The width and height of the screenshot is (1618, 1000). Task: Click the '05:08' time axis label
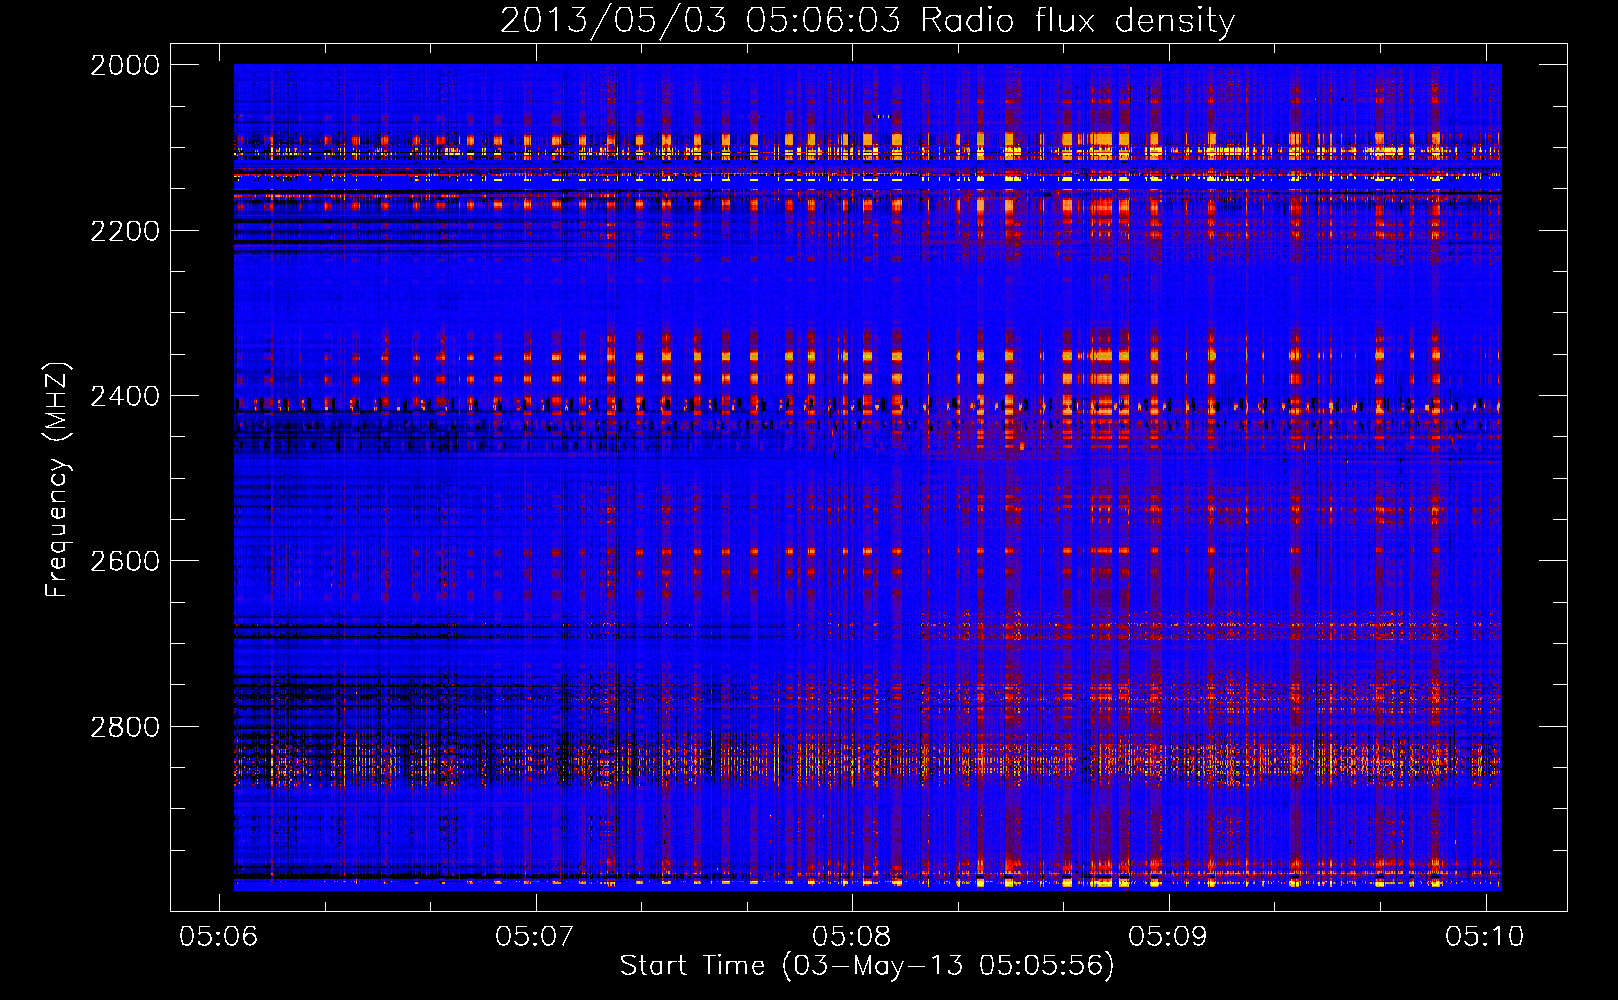point(852,936)
